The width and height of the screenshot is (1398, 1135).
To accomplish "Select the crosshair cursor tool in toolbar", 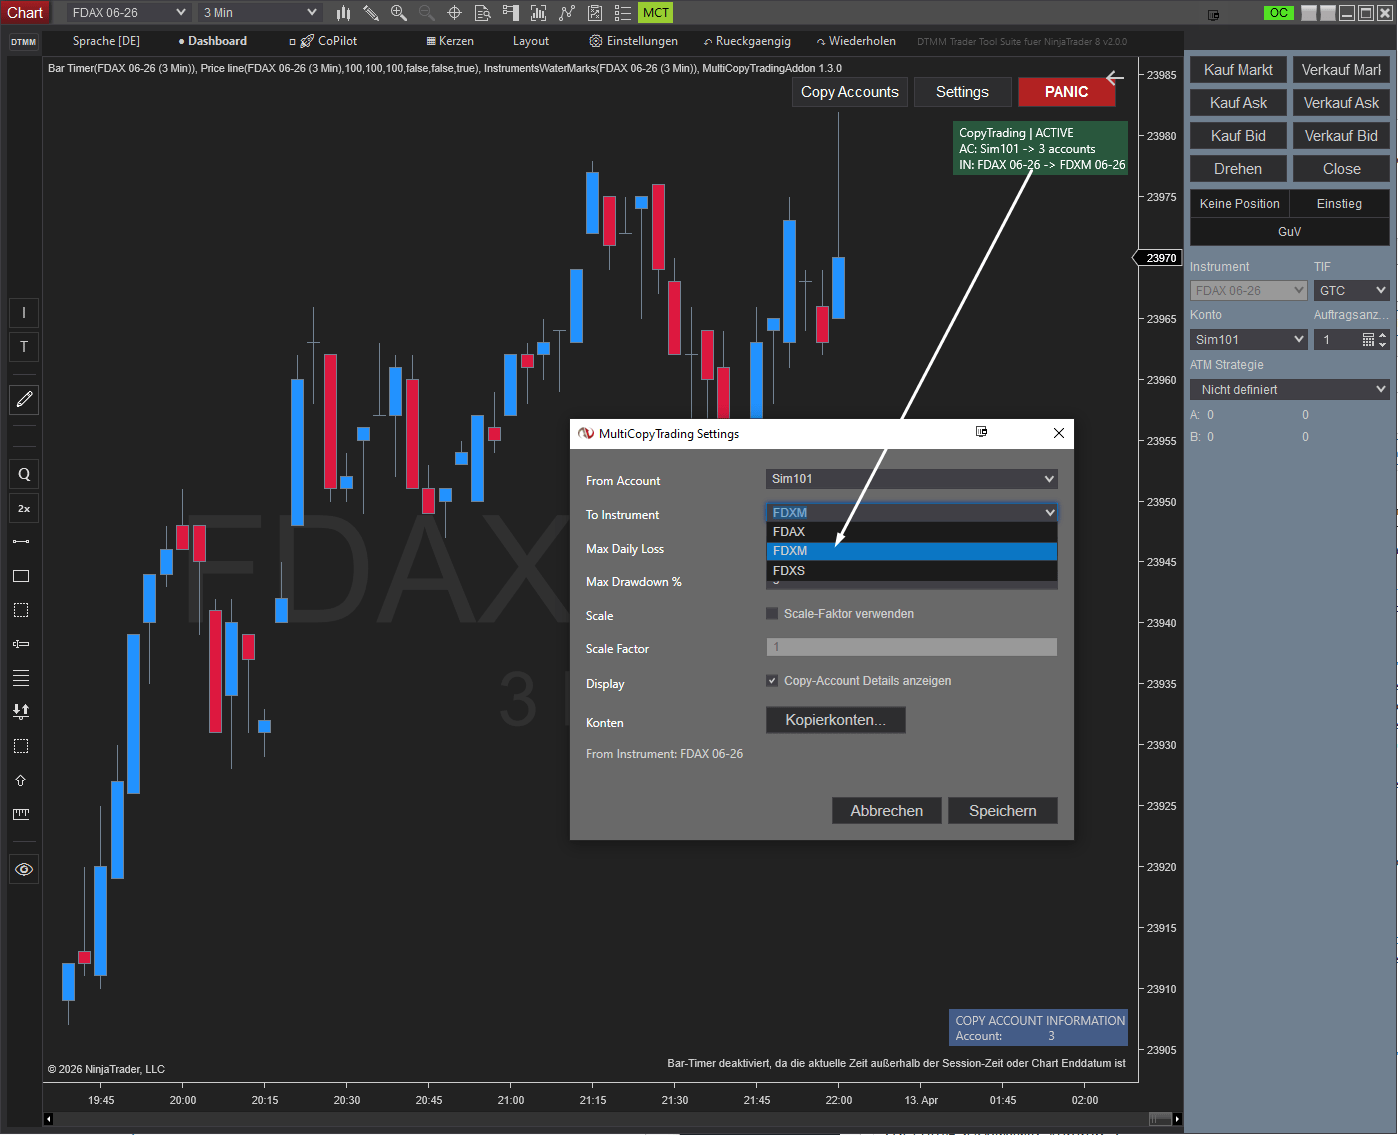I will click(454, 13).
